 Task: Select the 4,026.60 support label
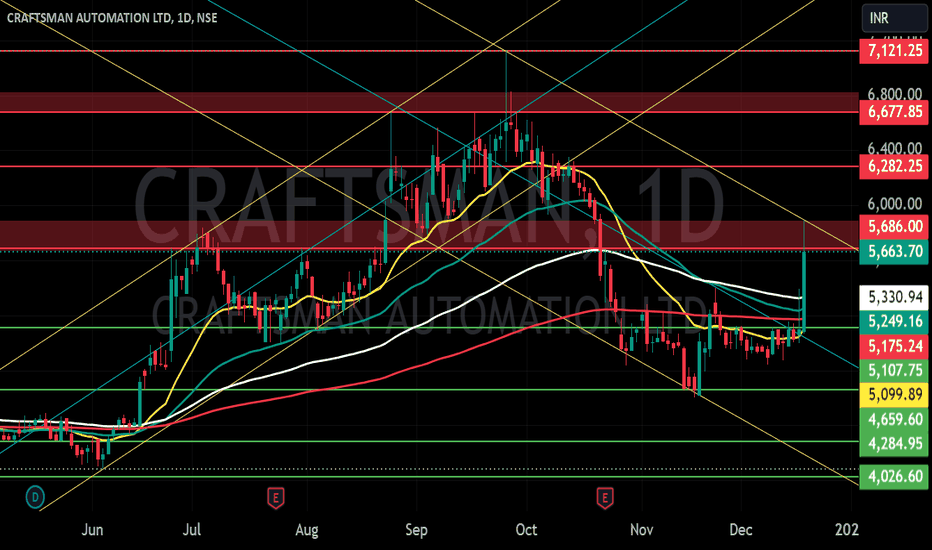(x=894, y=476)
